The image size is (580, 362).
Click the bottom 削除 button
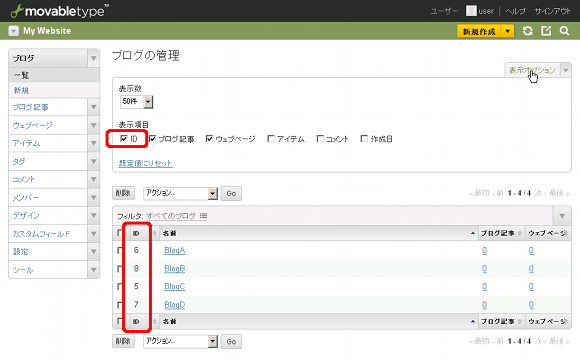tap(123, 341)
